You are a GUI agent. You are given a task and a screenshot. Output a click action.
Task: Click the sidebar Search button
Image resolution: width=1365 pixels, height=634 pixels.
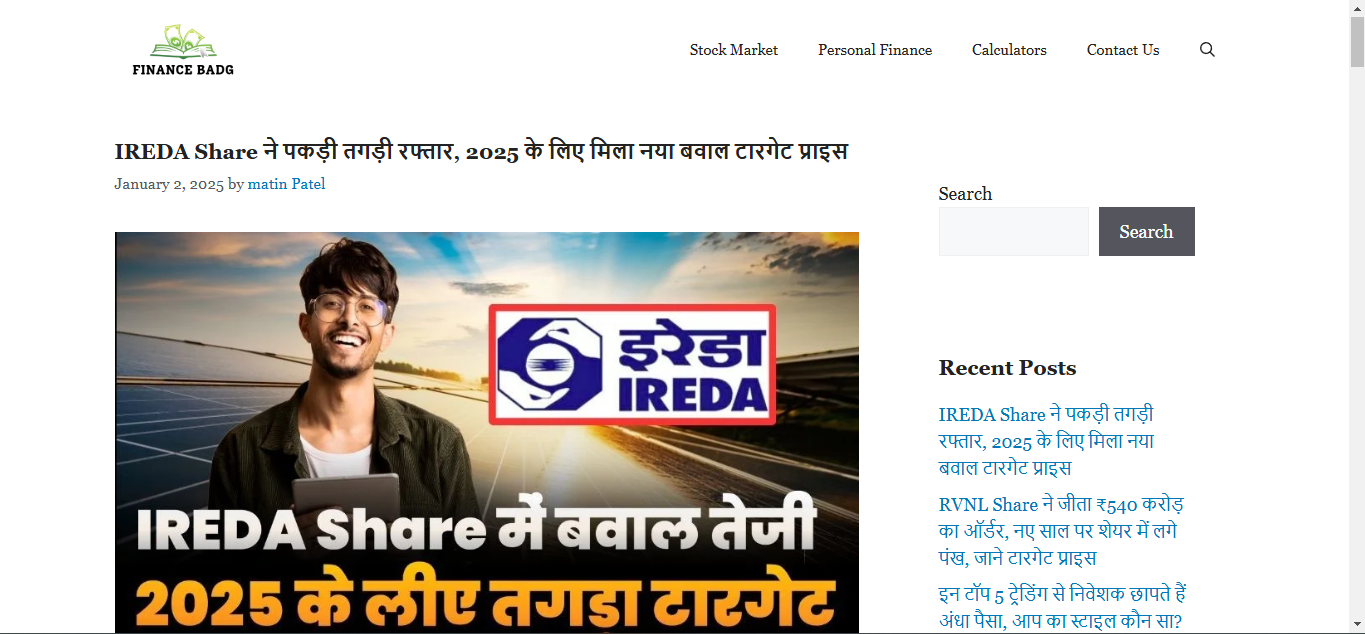[x=1146, y=231]
